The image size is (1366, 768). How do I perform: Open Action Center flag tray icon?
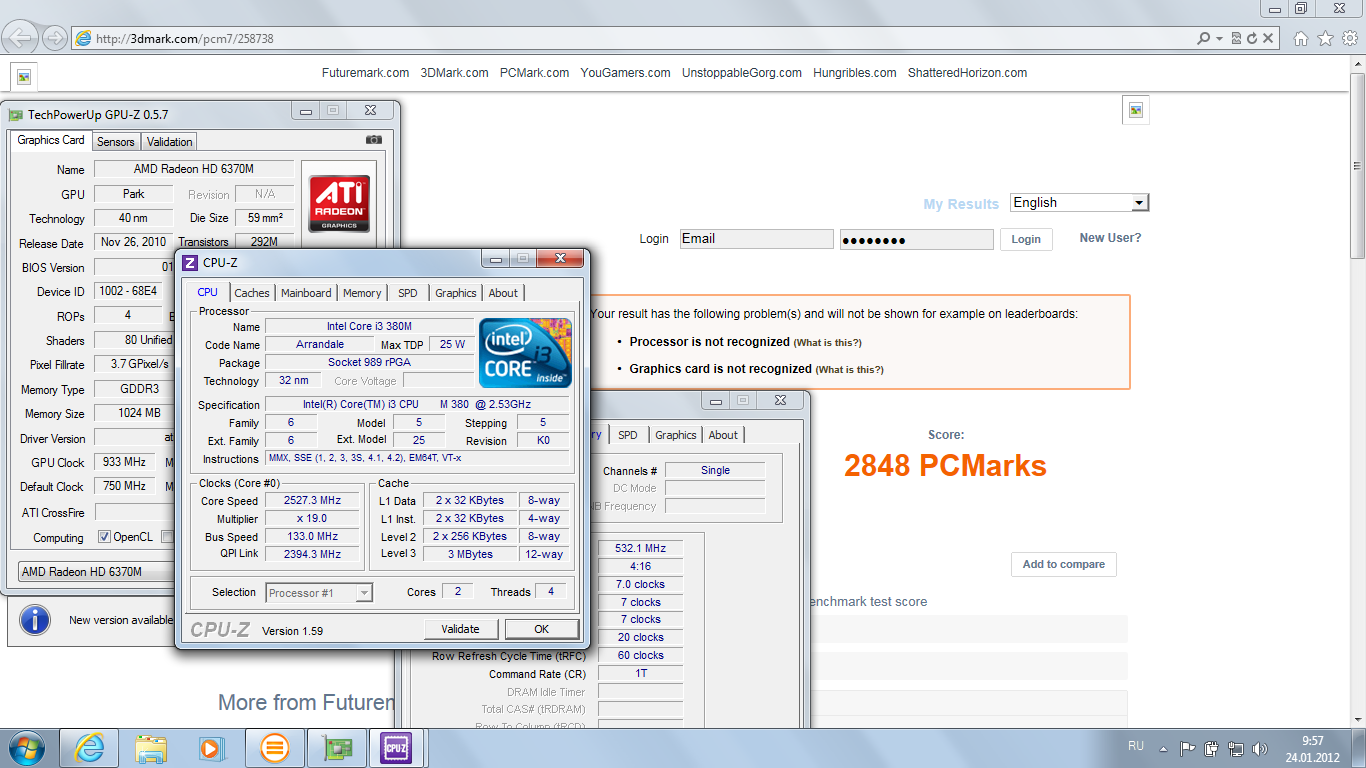(x=1187, y=748)
